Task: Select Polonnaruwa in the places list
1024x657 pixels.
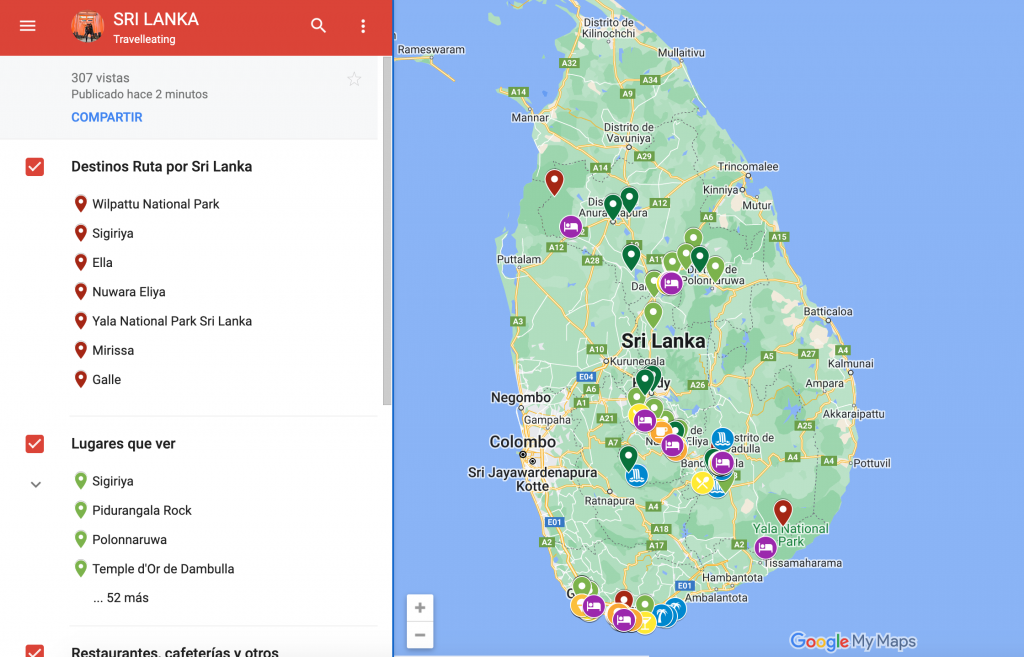Action: click(x=129, y=540)
